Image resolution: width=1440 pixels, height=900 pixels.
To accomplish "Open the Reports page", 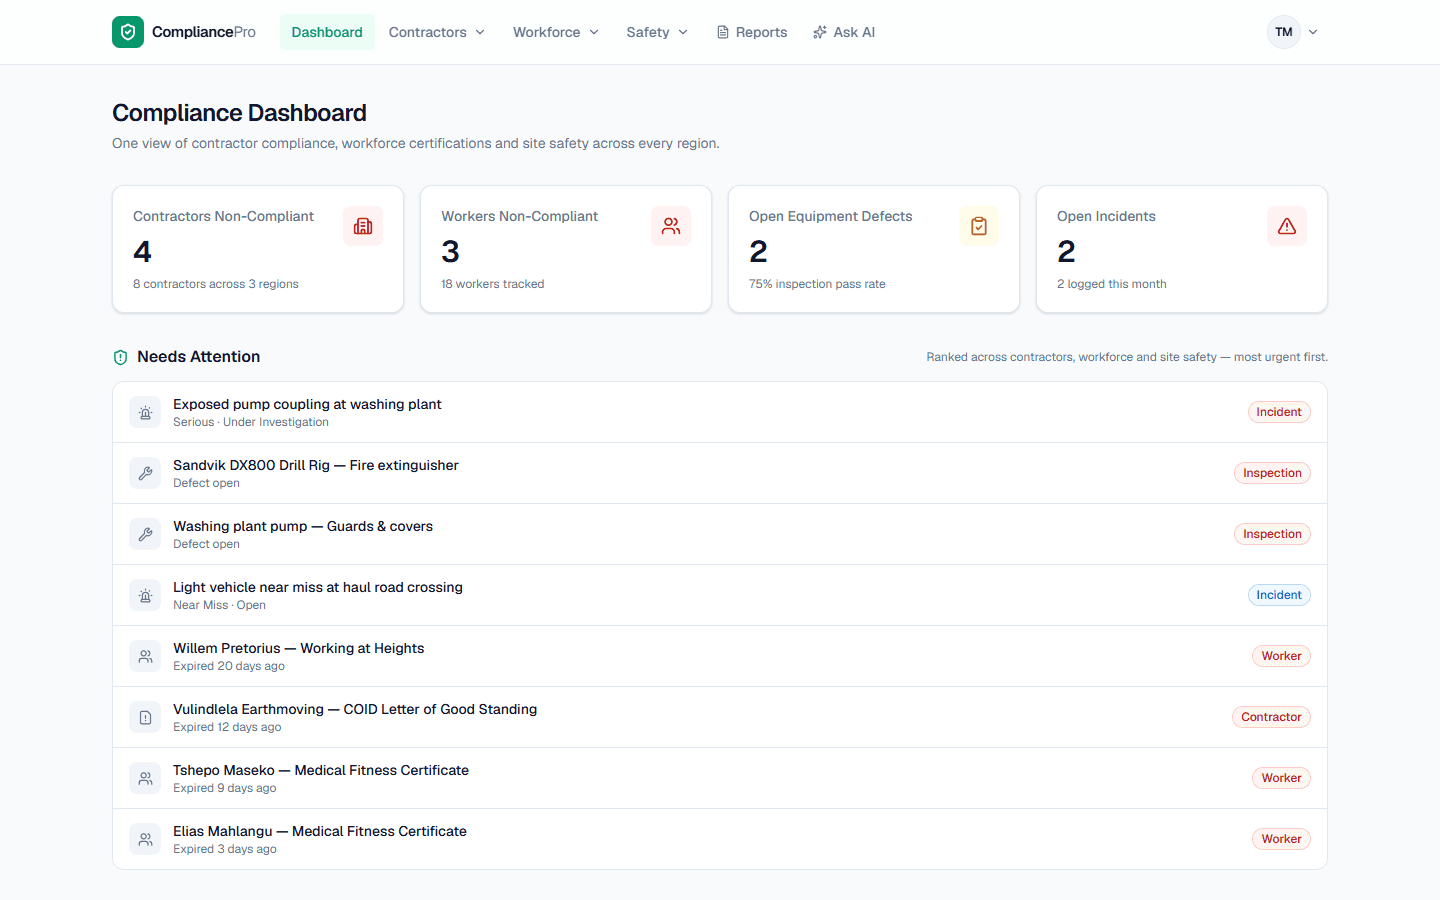I will pos(752,32).
